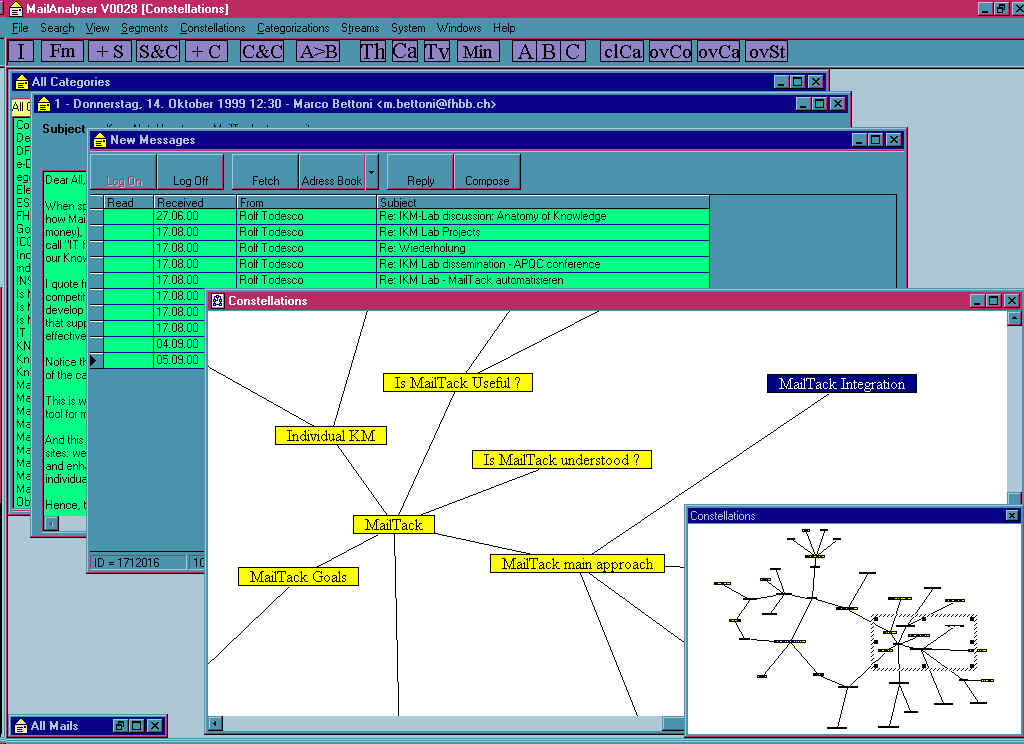The width and height of the screenshot is (1024, 744).
Task: Select the MailTack Integration node
Action: [841, 384]
